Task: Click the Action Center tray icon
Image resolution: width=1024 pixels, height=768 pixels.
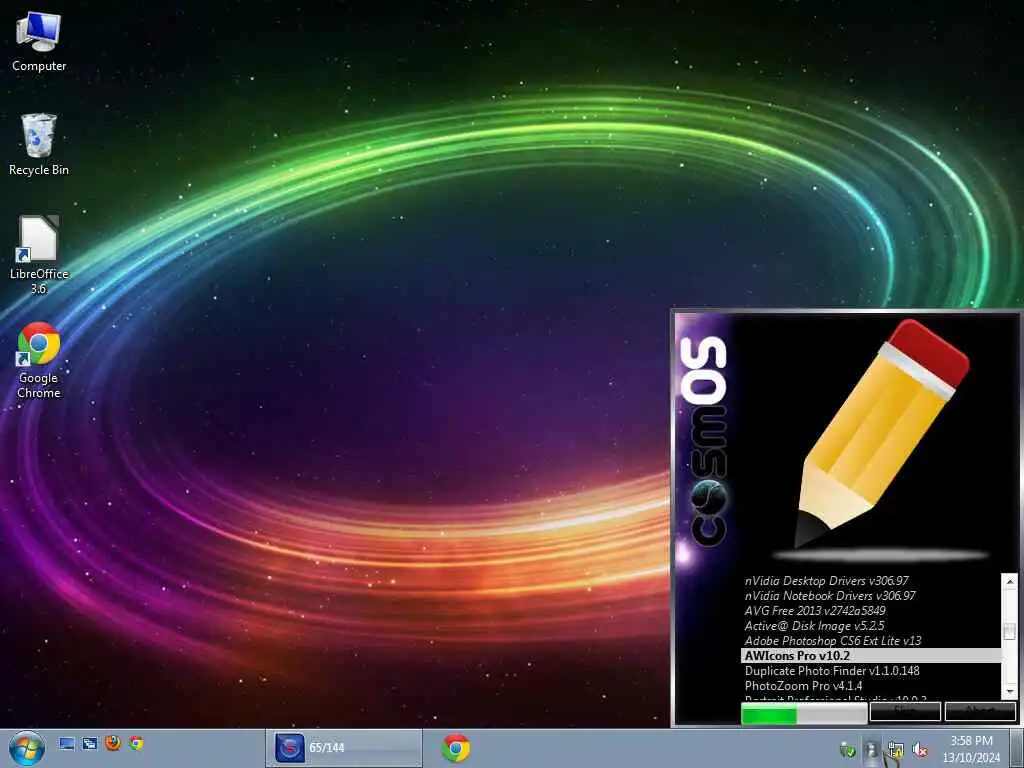Action: (871, 750)
